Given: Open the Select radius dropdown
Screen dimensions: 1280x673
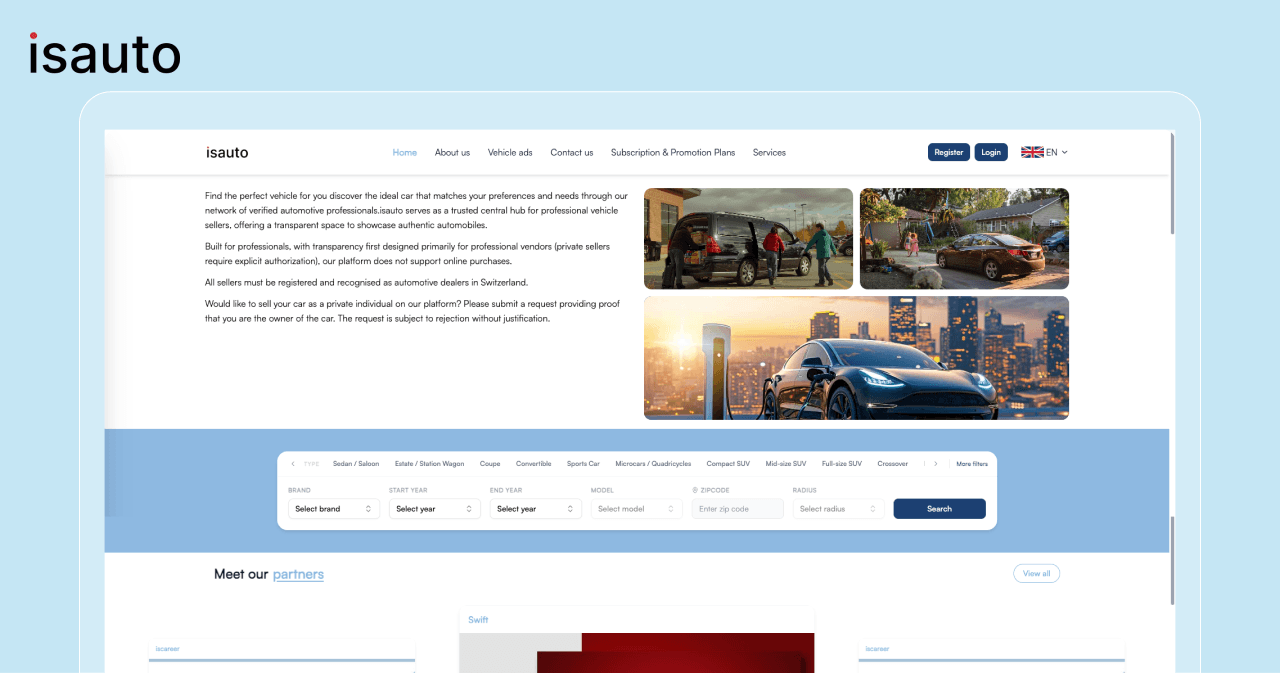Looking at the screenshot, I should [839, 509].
